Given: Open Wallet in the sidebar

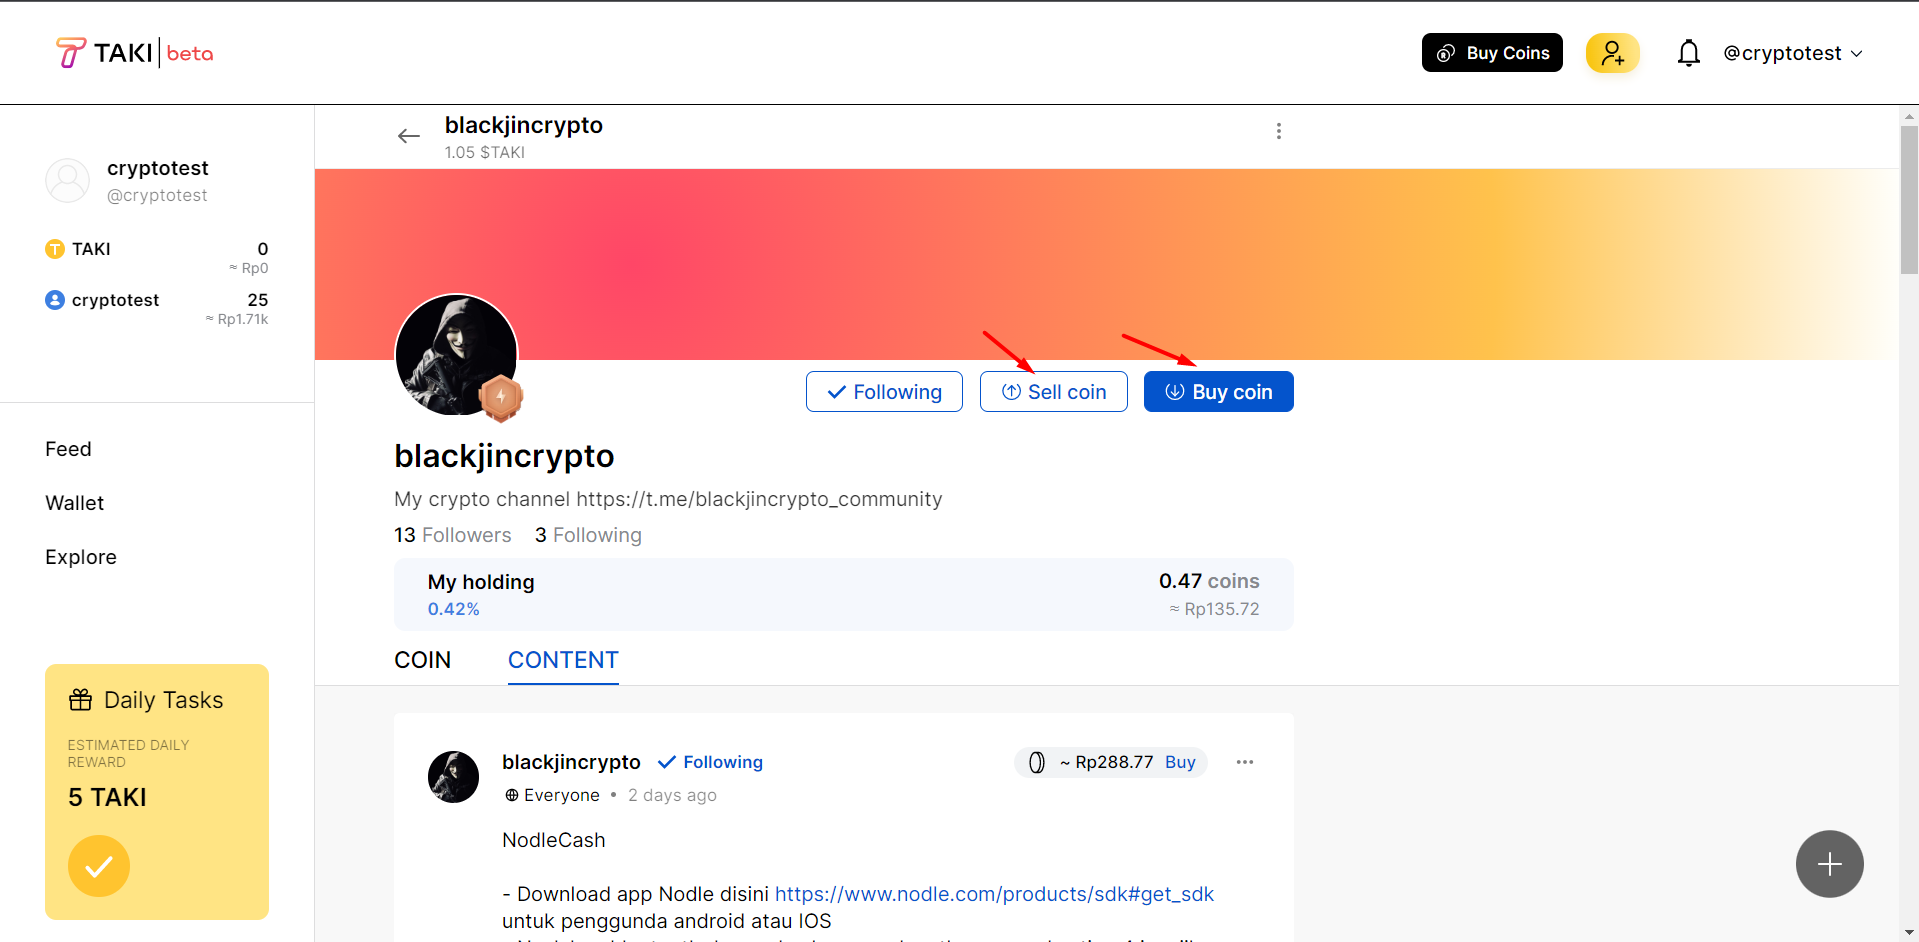Looking at the screenshot, I should click(x=74, y=503).
